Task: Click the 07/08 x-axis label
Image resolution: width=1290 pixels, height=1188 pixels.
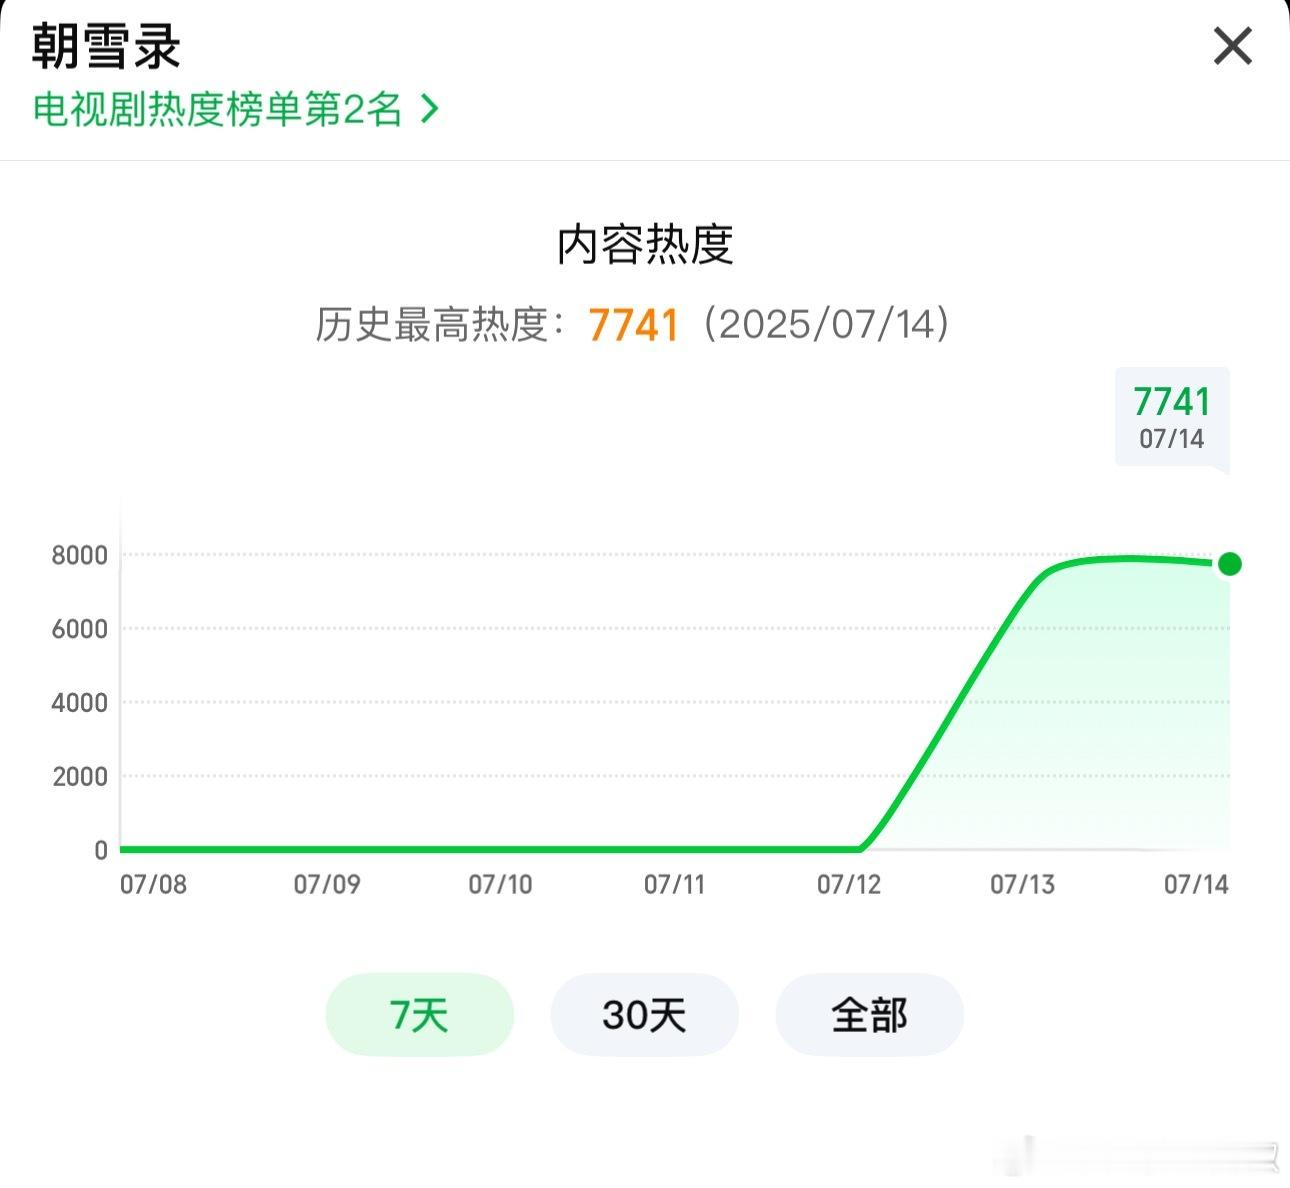Action: [x=153, y=884]
